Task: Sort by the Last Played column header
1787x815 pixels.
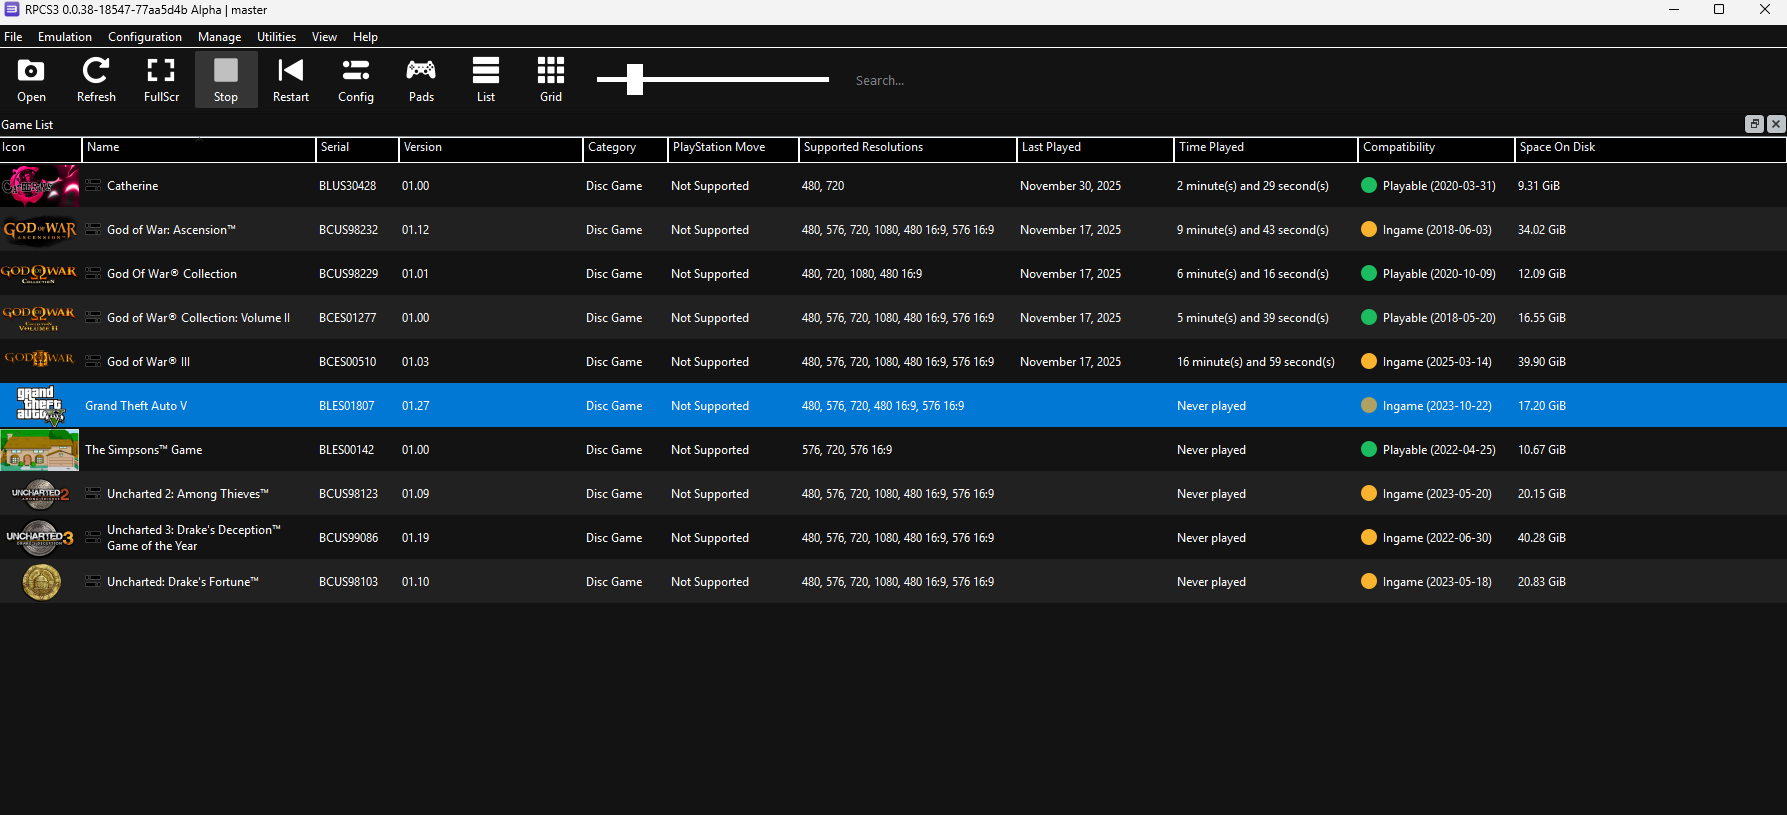Action: 1096,148
